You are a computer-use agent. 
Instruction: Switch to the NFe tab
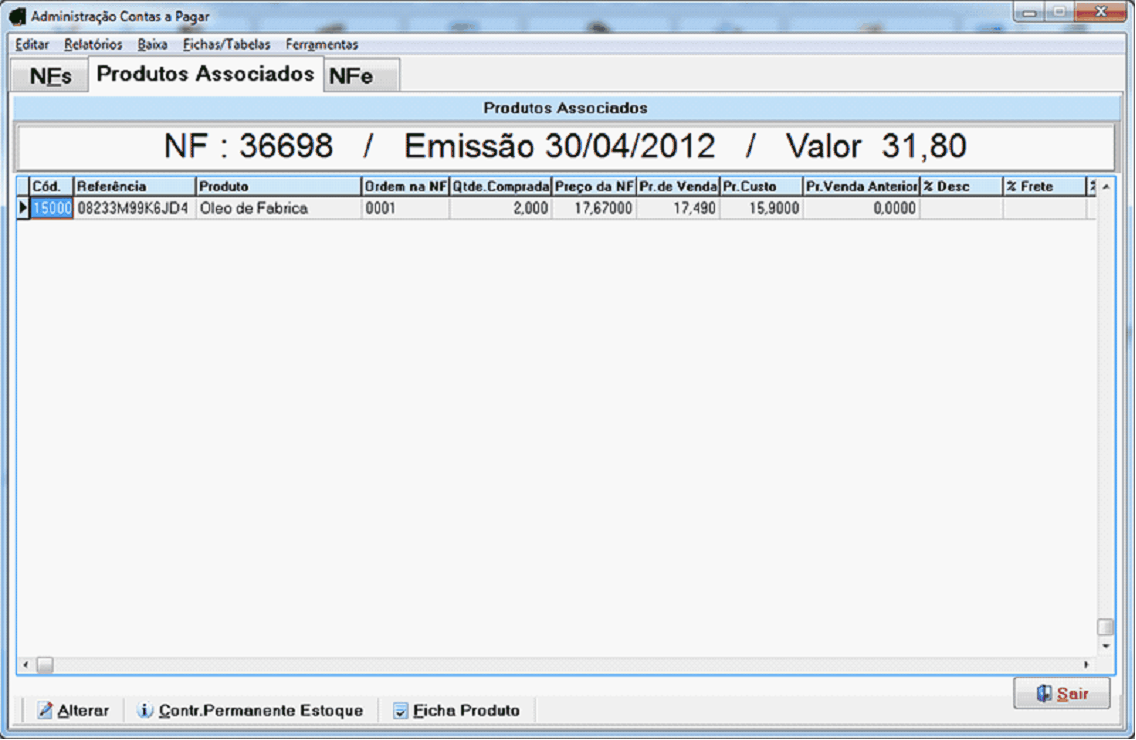(x=351, y=77)
